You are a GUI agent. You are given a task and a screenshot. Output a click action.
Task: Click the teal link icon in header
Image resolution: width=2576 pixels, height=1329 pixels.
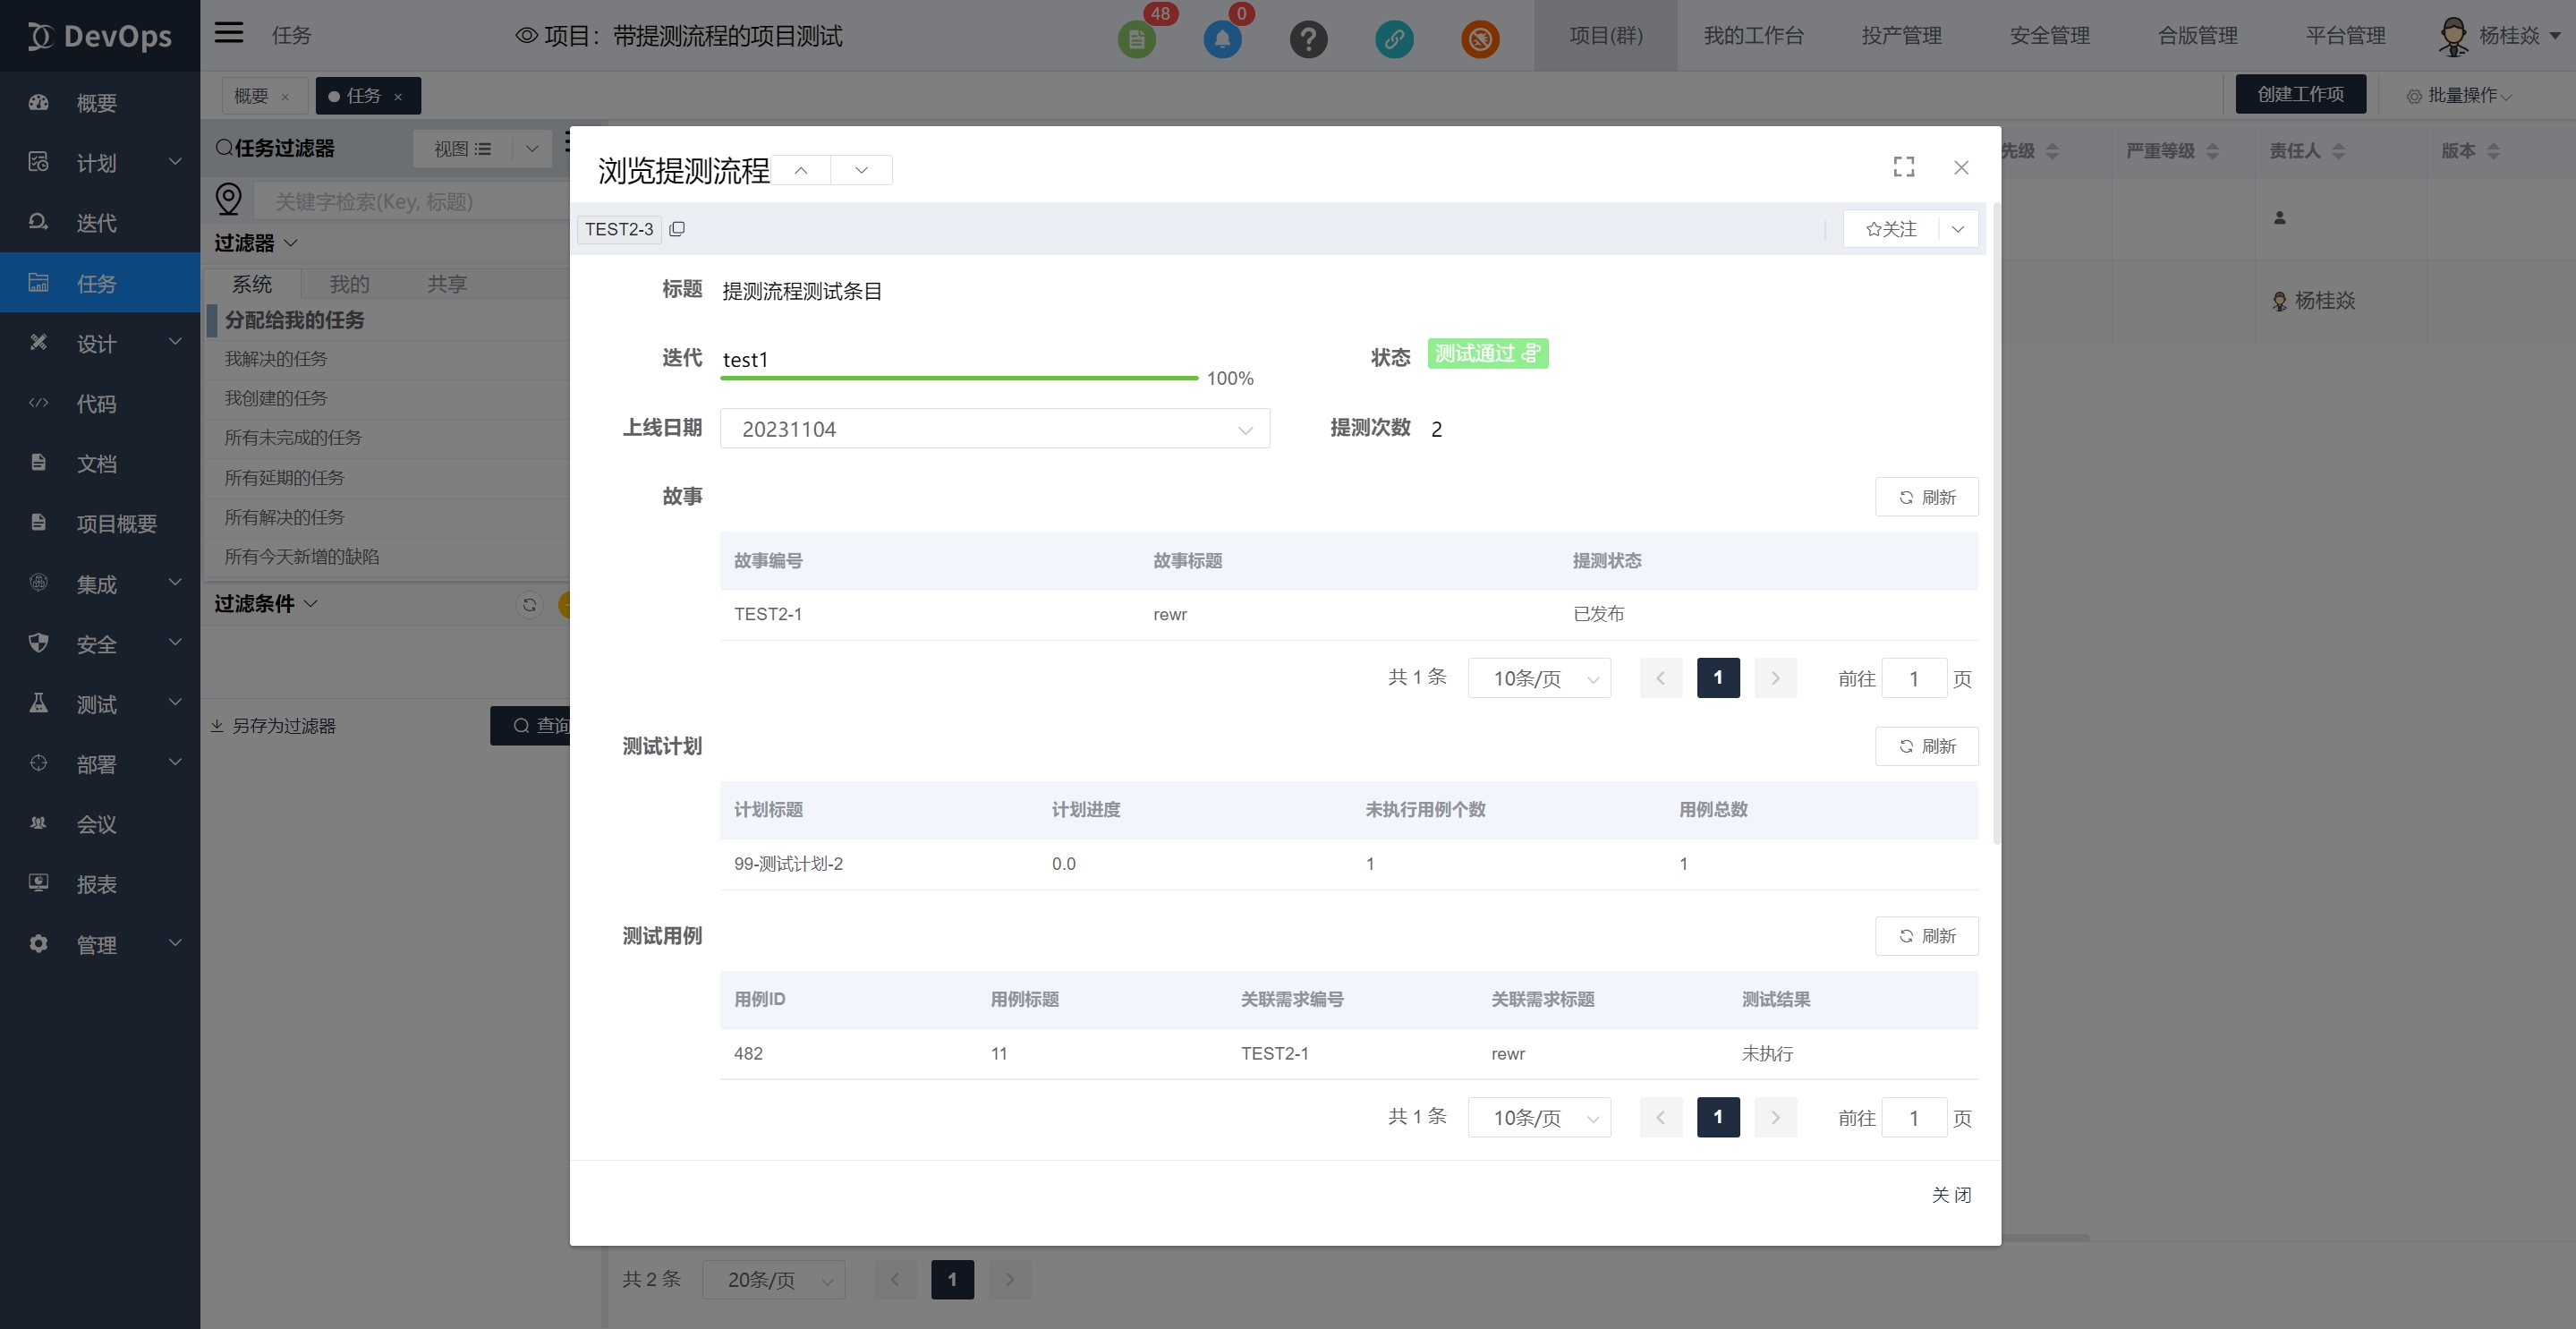1394,39
